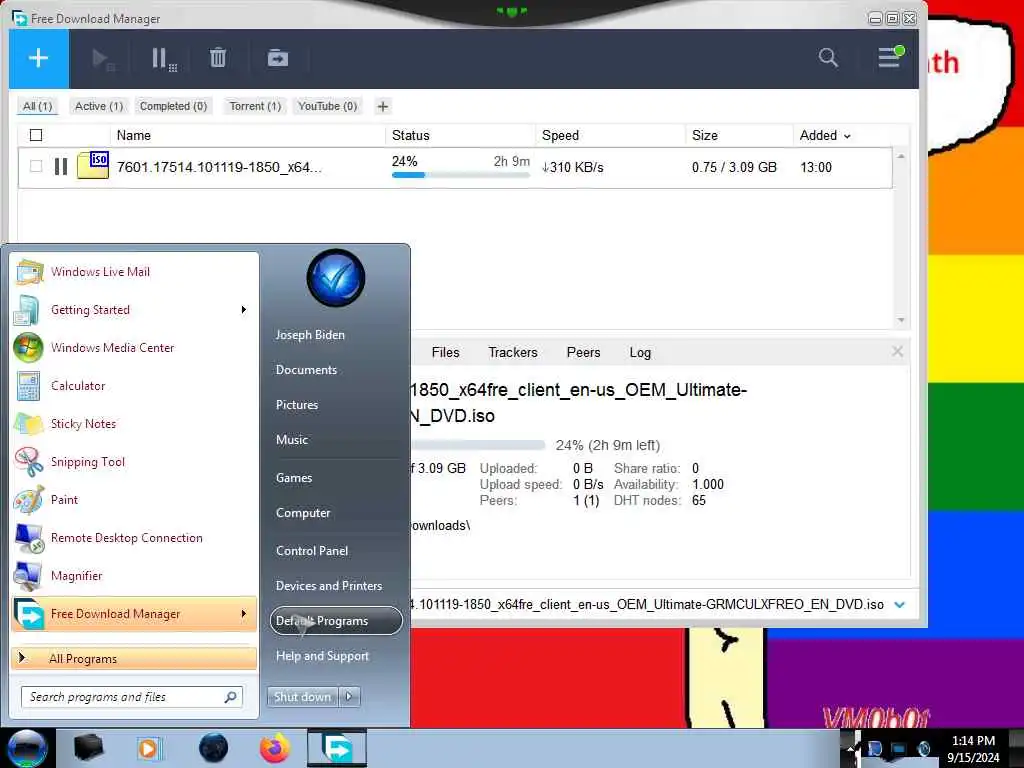Open Devices and Printers
1024x768 pixels.
click(328, 586)
